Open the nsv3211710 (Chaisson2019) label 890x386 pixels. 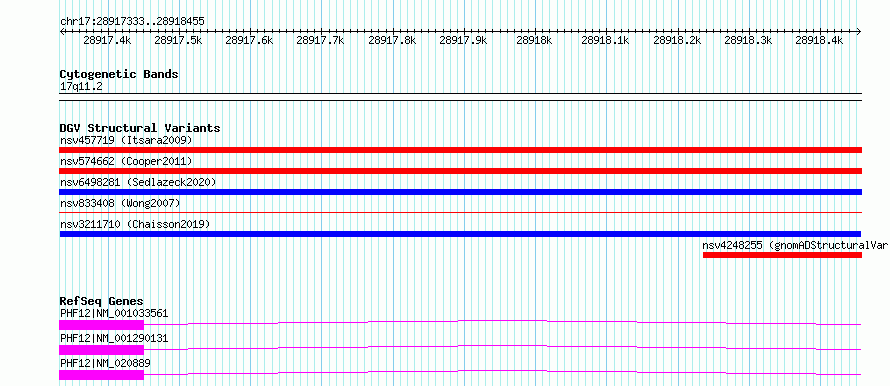(x=135, y=224)
